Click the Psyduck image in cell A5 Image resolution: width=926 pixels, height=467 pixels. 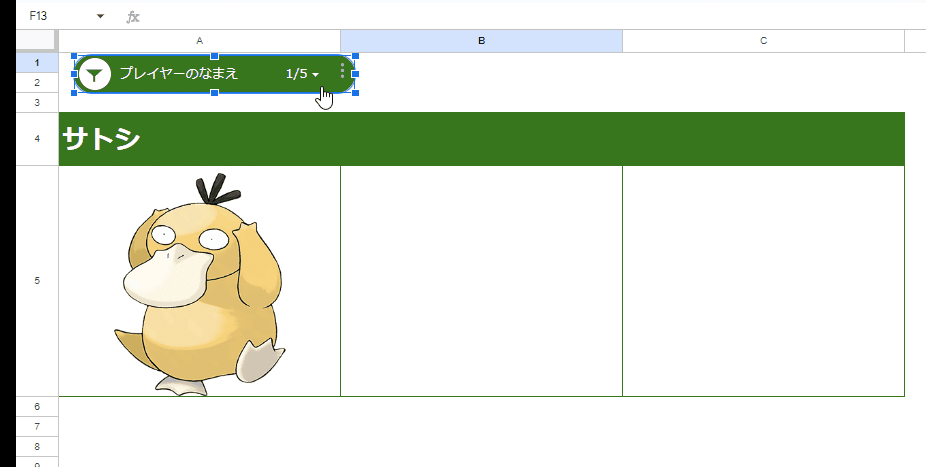(200, 283)
